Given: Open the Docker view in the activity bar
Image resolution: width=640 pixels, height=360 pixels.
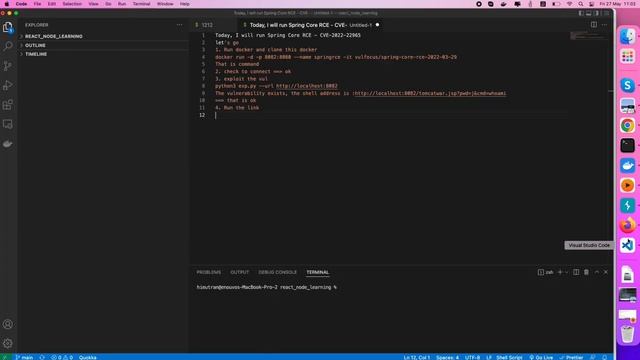Looking at the screenshot, I should pos(8,144).
